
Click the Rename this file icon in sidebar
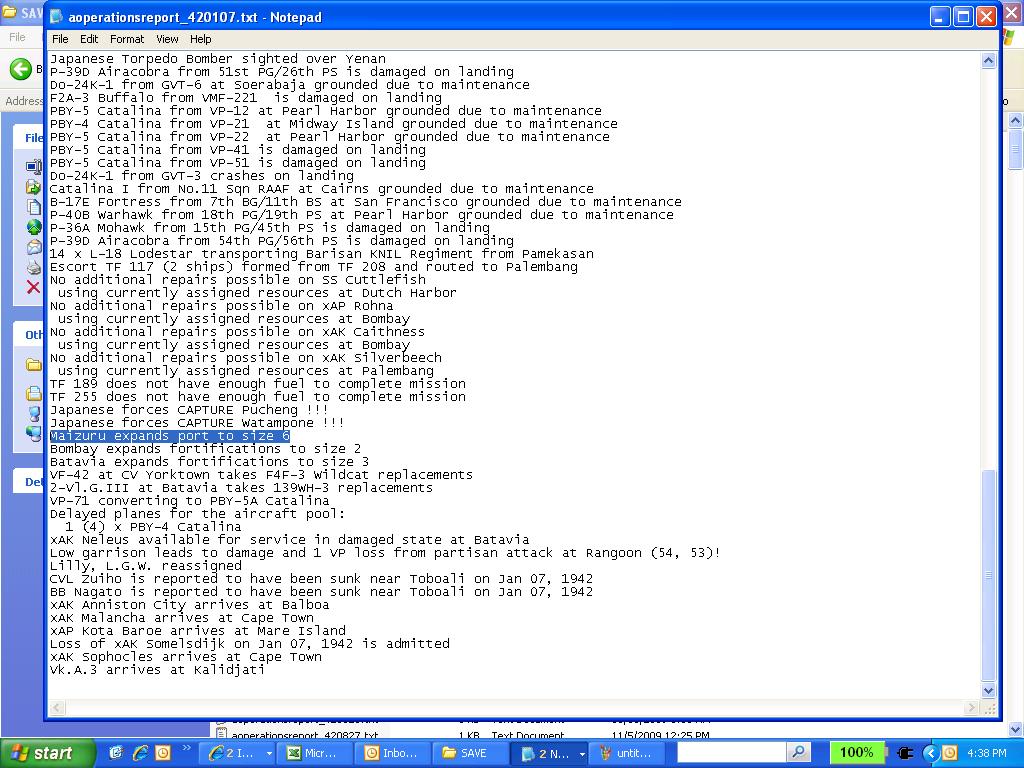click(x=33, y=167)
